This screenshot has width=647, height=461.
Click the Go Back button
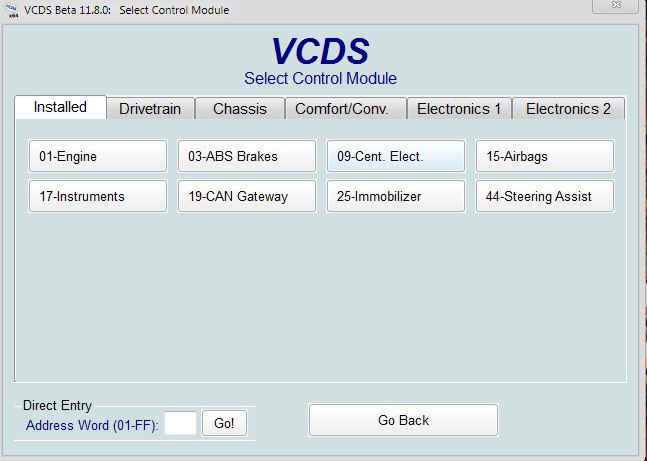[x=403, y=420]
